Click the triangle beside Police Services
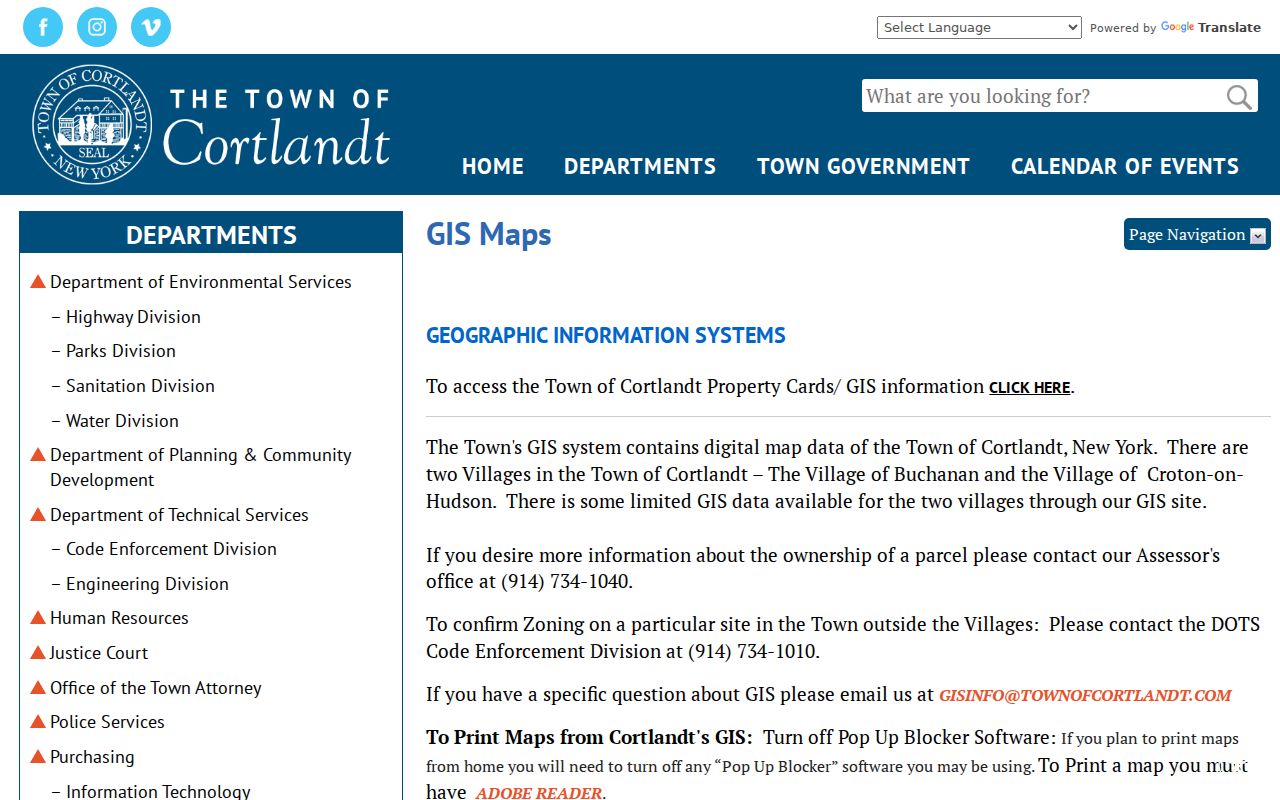The height and width of the screenshot is (800, 1280). [x=38, y=721]
